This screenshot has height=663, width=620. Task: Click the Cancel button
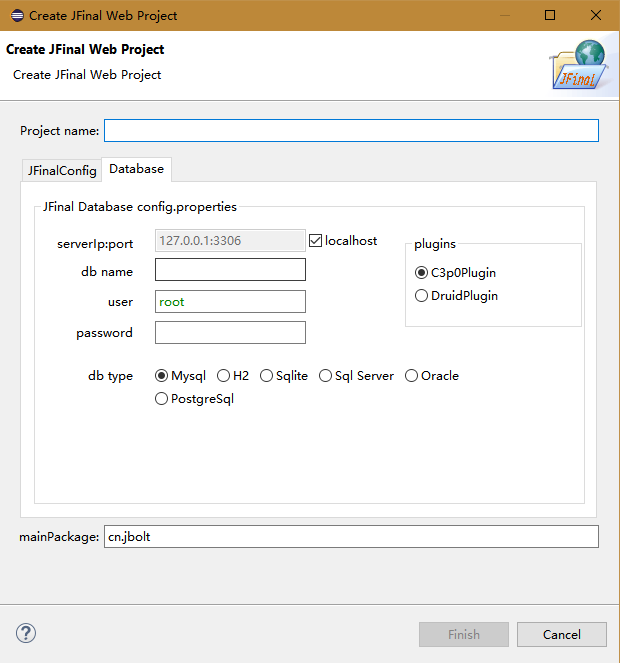pos(562,634)
